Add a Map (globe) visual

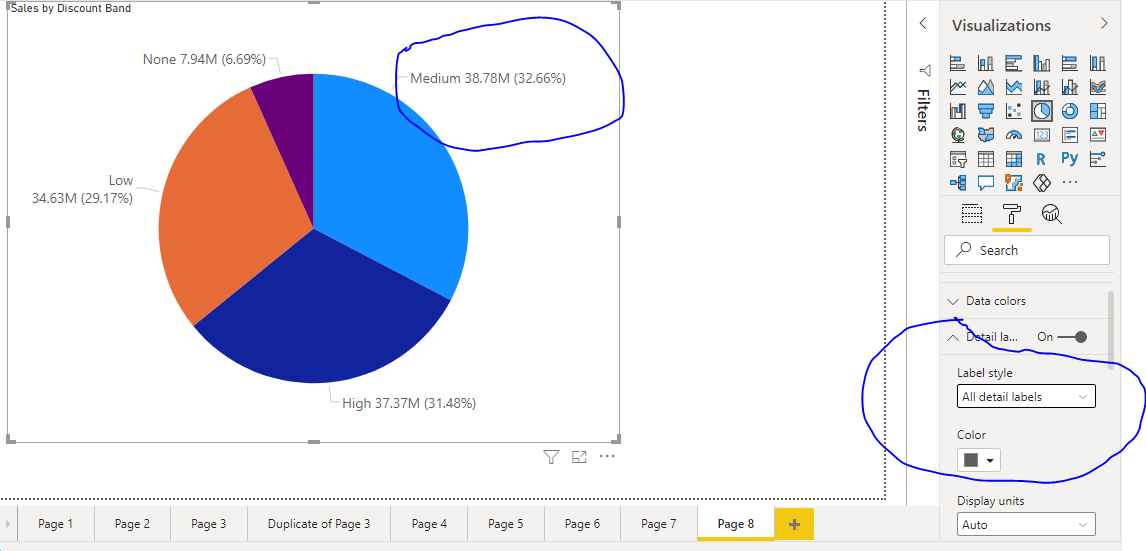tap(958, 134)
